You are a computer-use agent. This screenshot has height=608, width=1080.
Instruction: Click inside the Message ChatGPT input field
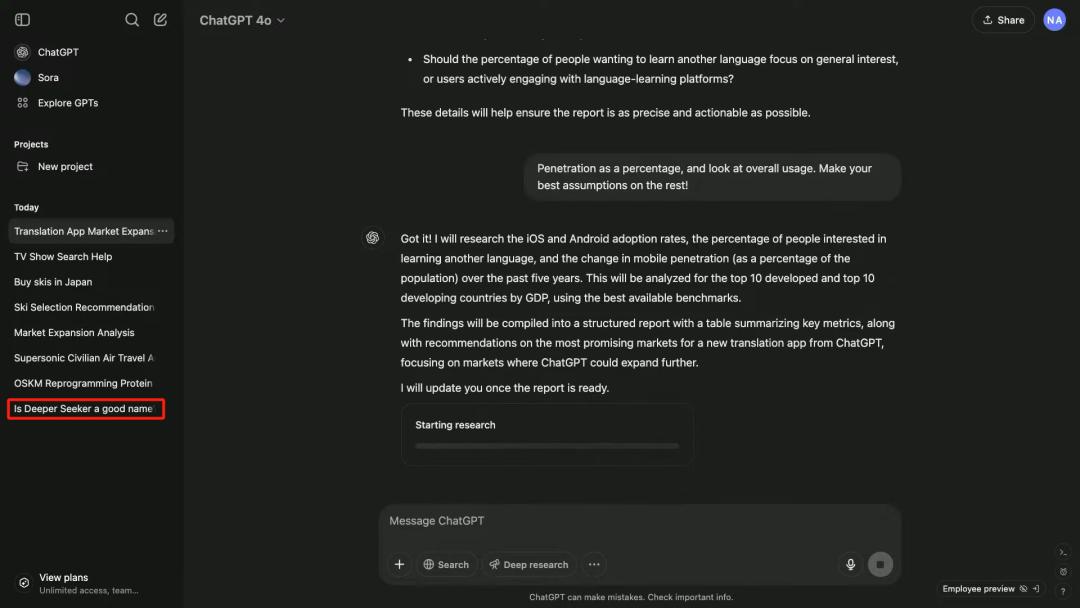(600, 520)
